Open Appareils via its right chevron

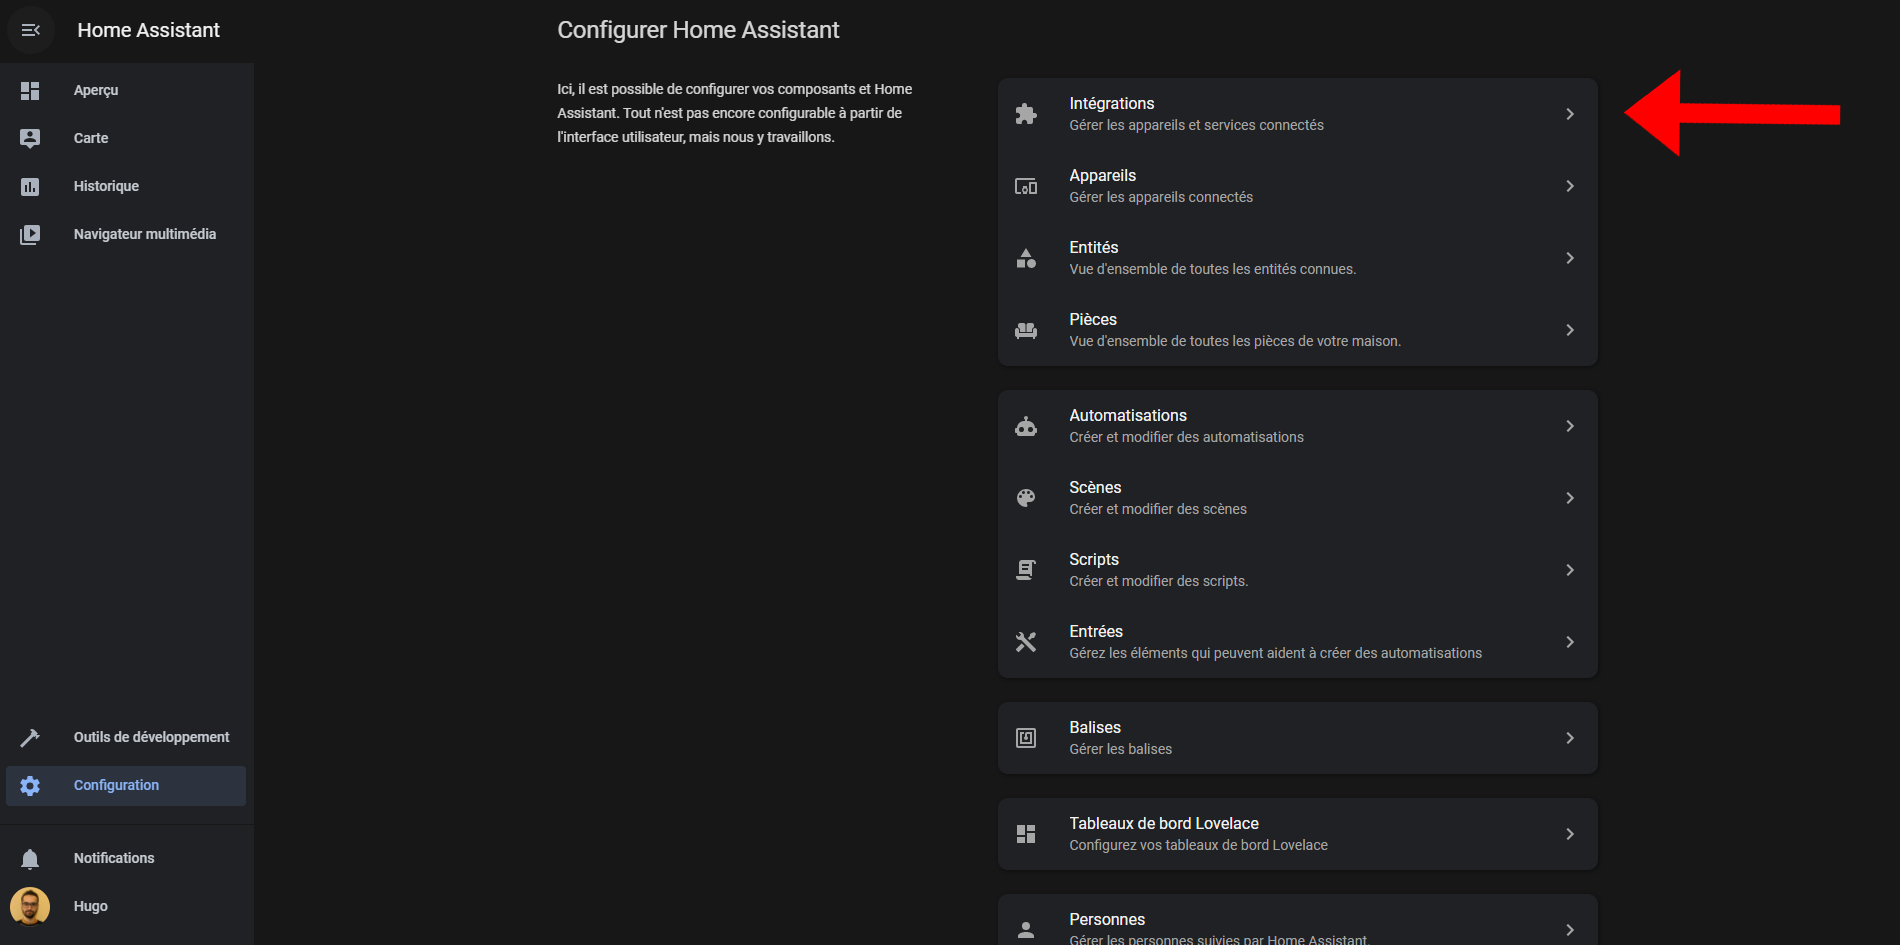coord(1570,186)
